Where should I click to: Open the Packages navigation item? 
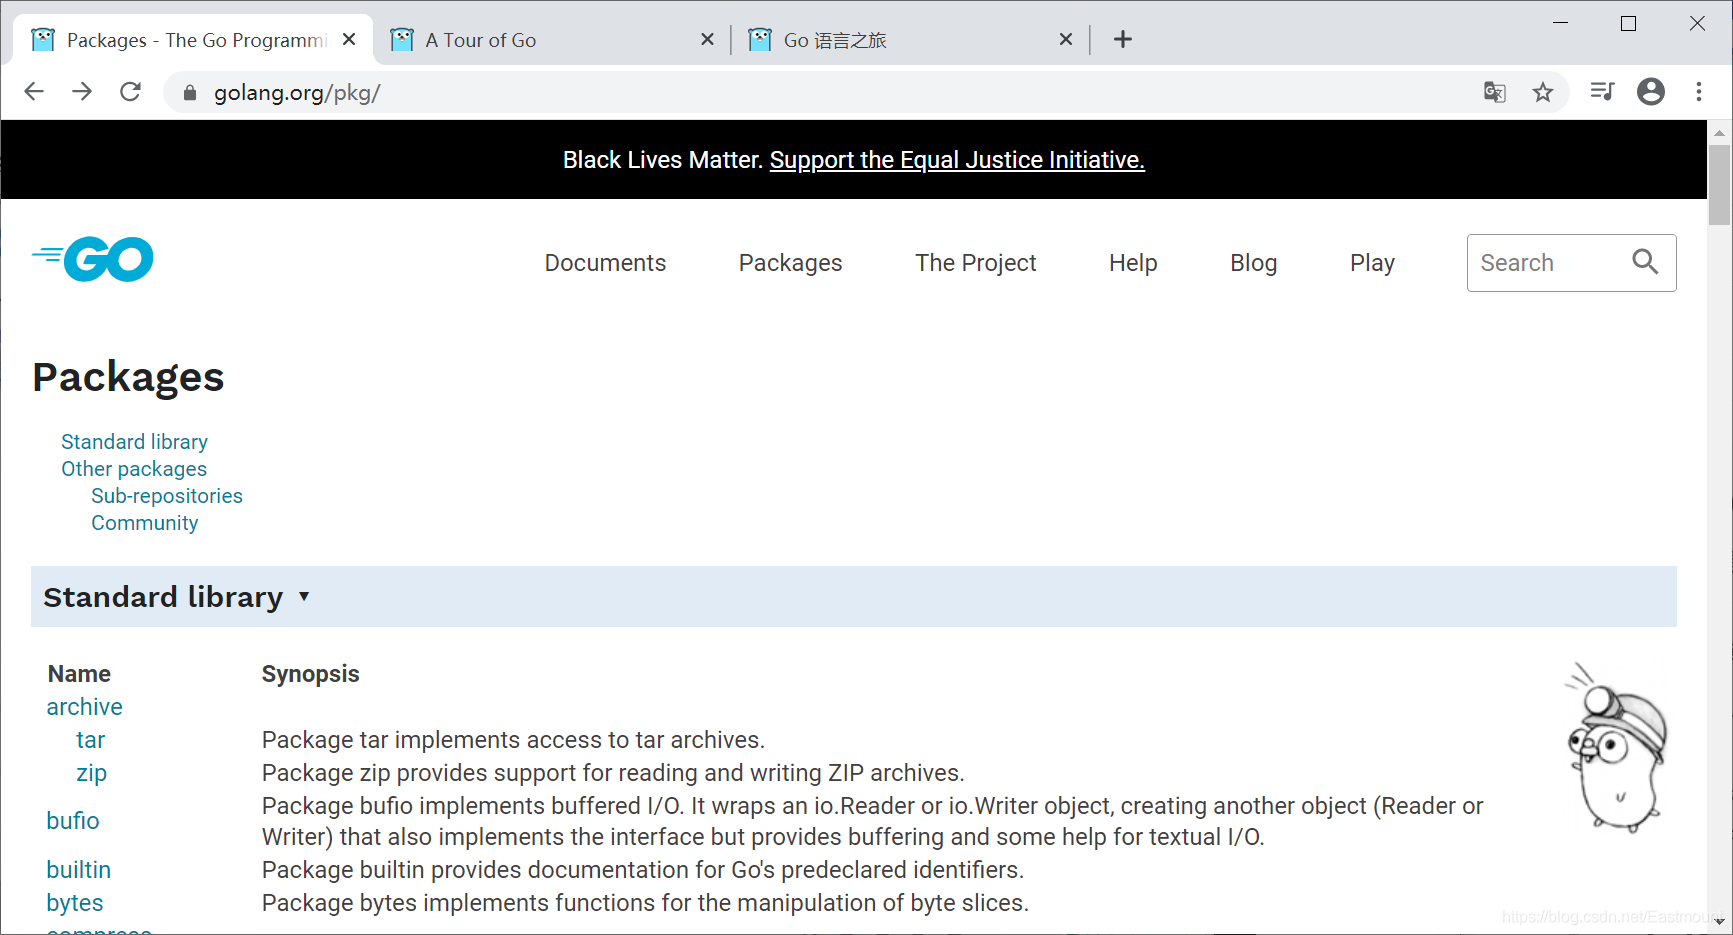[x=790, y=263]
